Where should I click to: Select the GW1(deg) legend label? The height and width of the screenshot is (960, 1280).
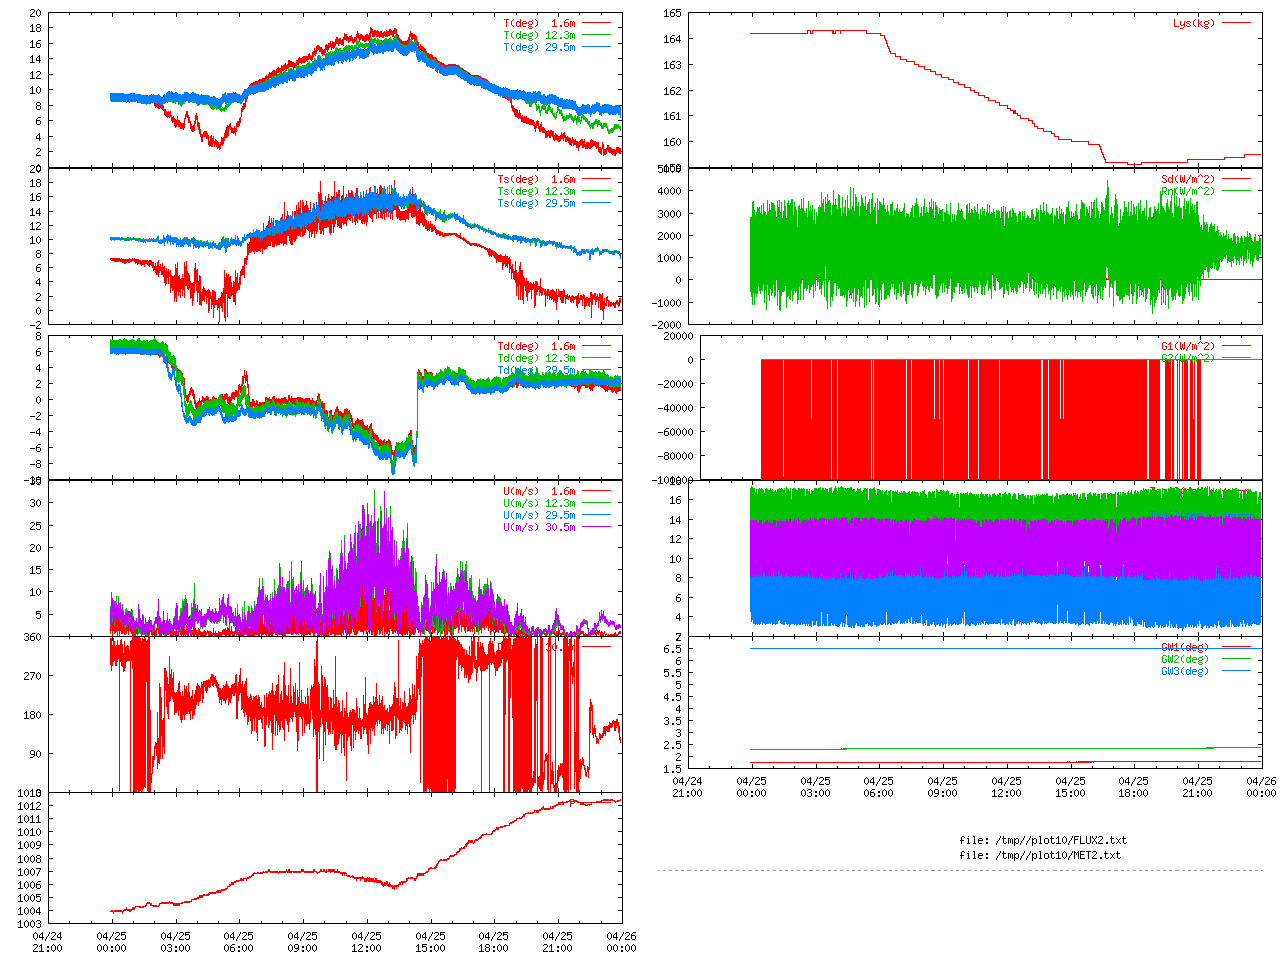coord(1184,647)
